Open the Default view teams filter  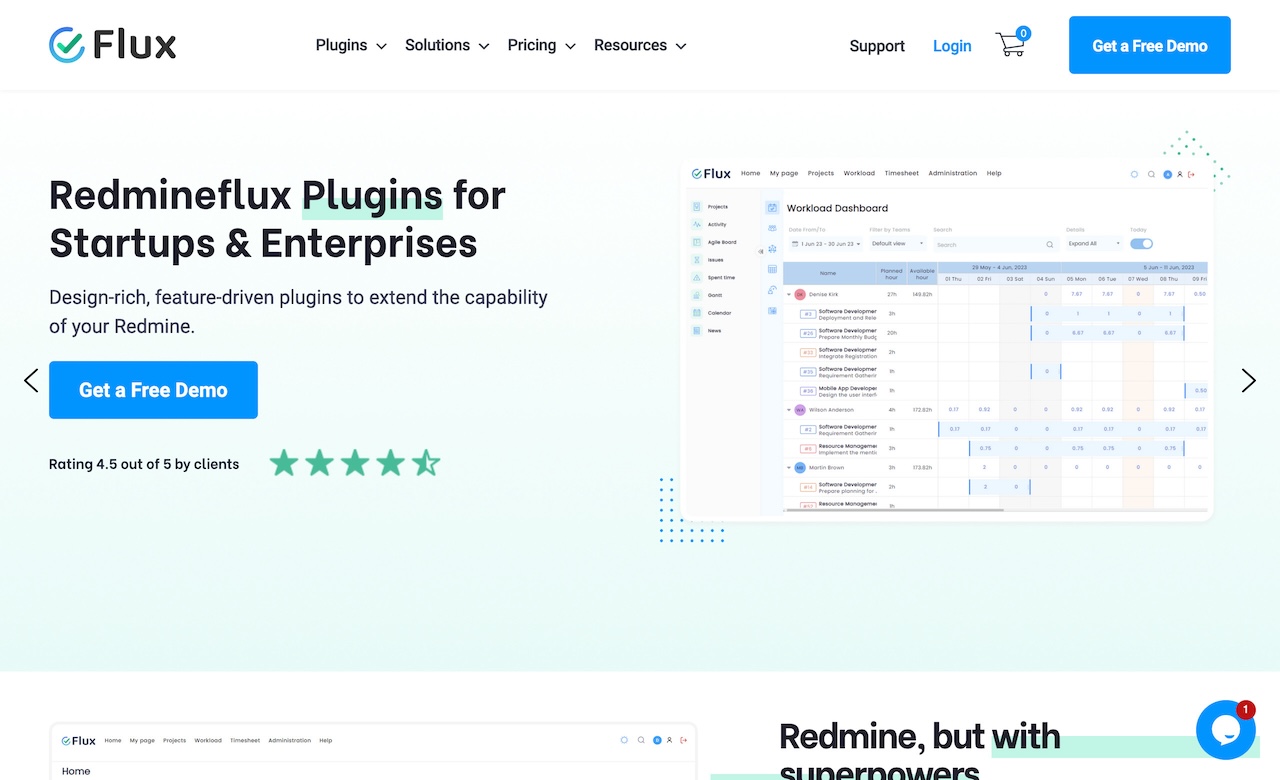pos(897,244)
